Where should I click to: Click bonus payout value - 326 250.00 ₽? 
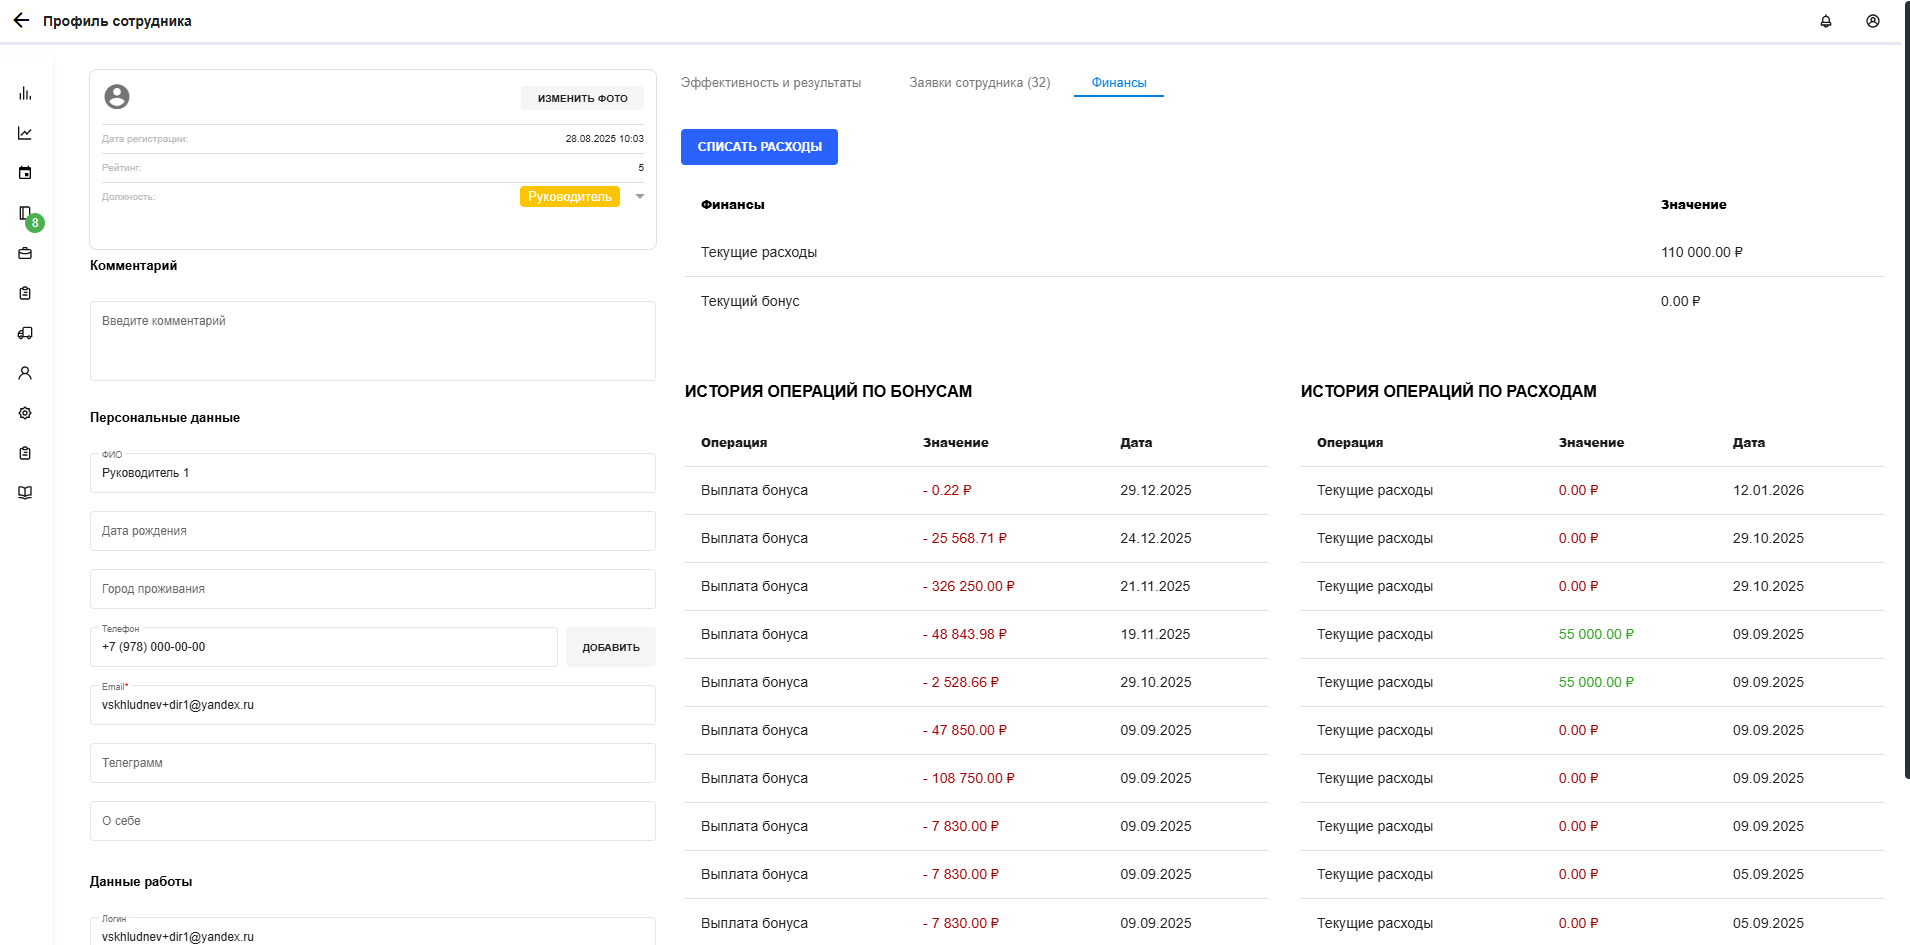pyautogui.click(x=969, y=586)
